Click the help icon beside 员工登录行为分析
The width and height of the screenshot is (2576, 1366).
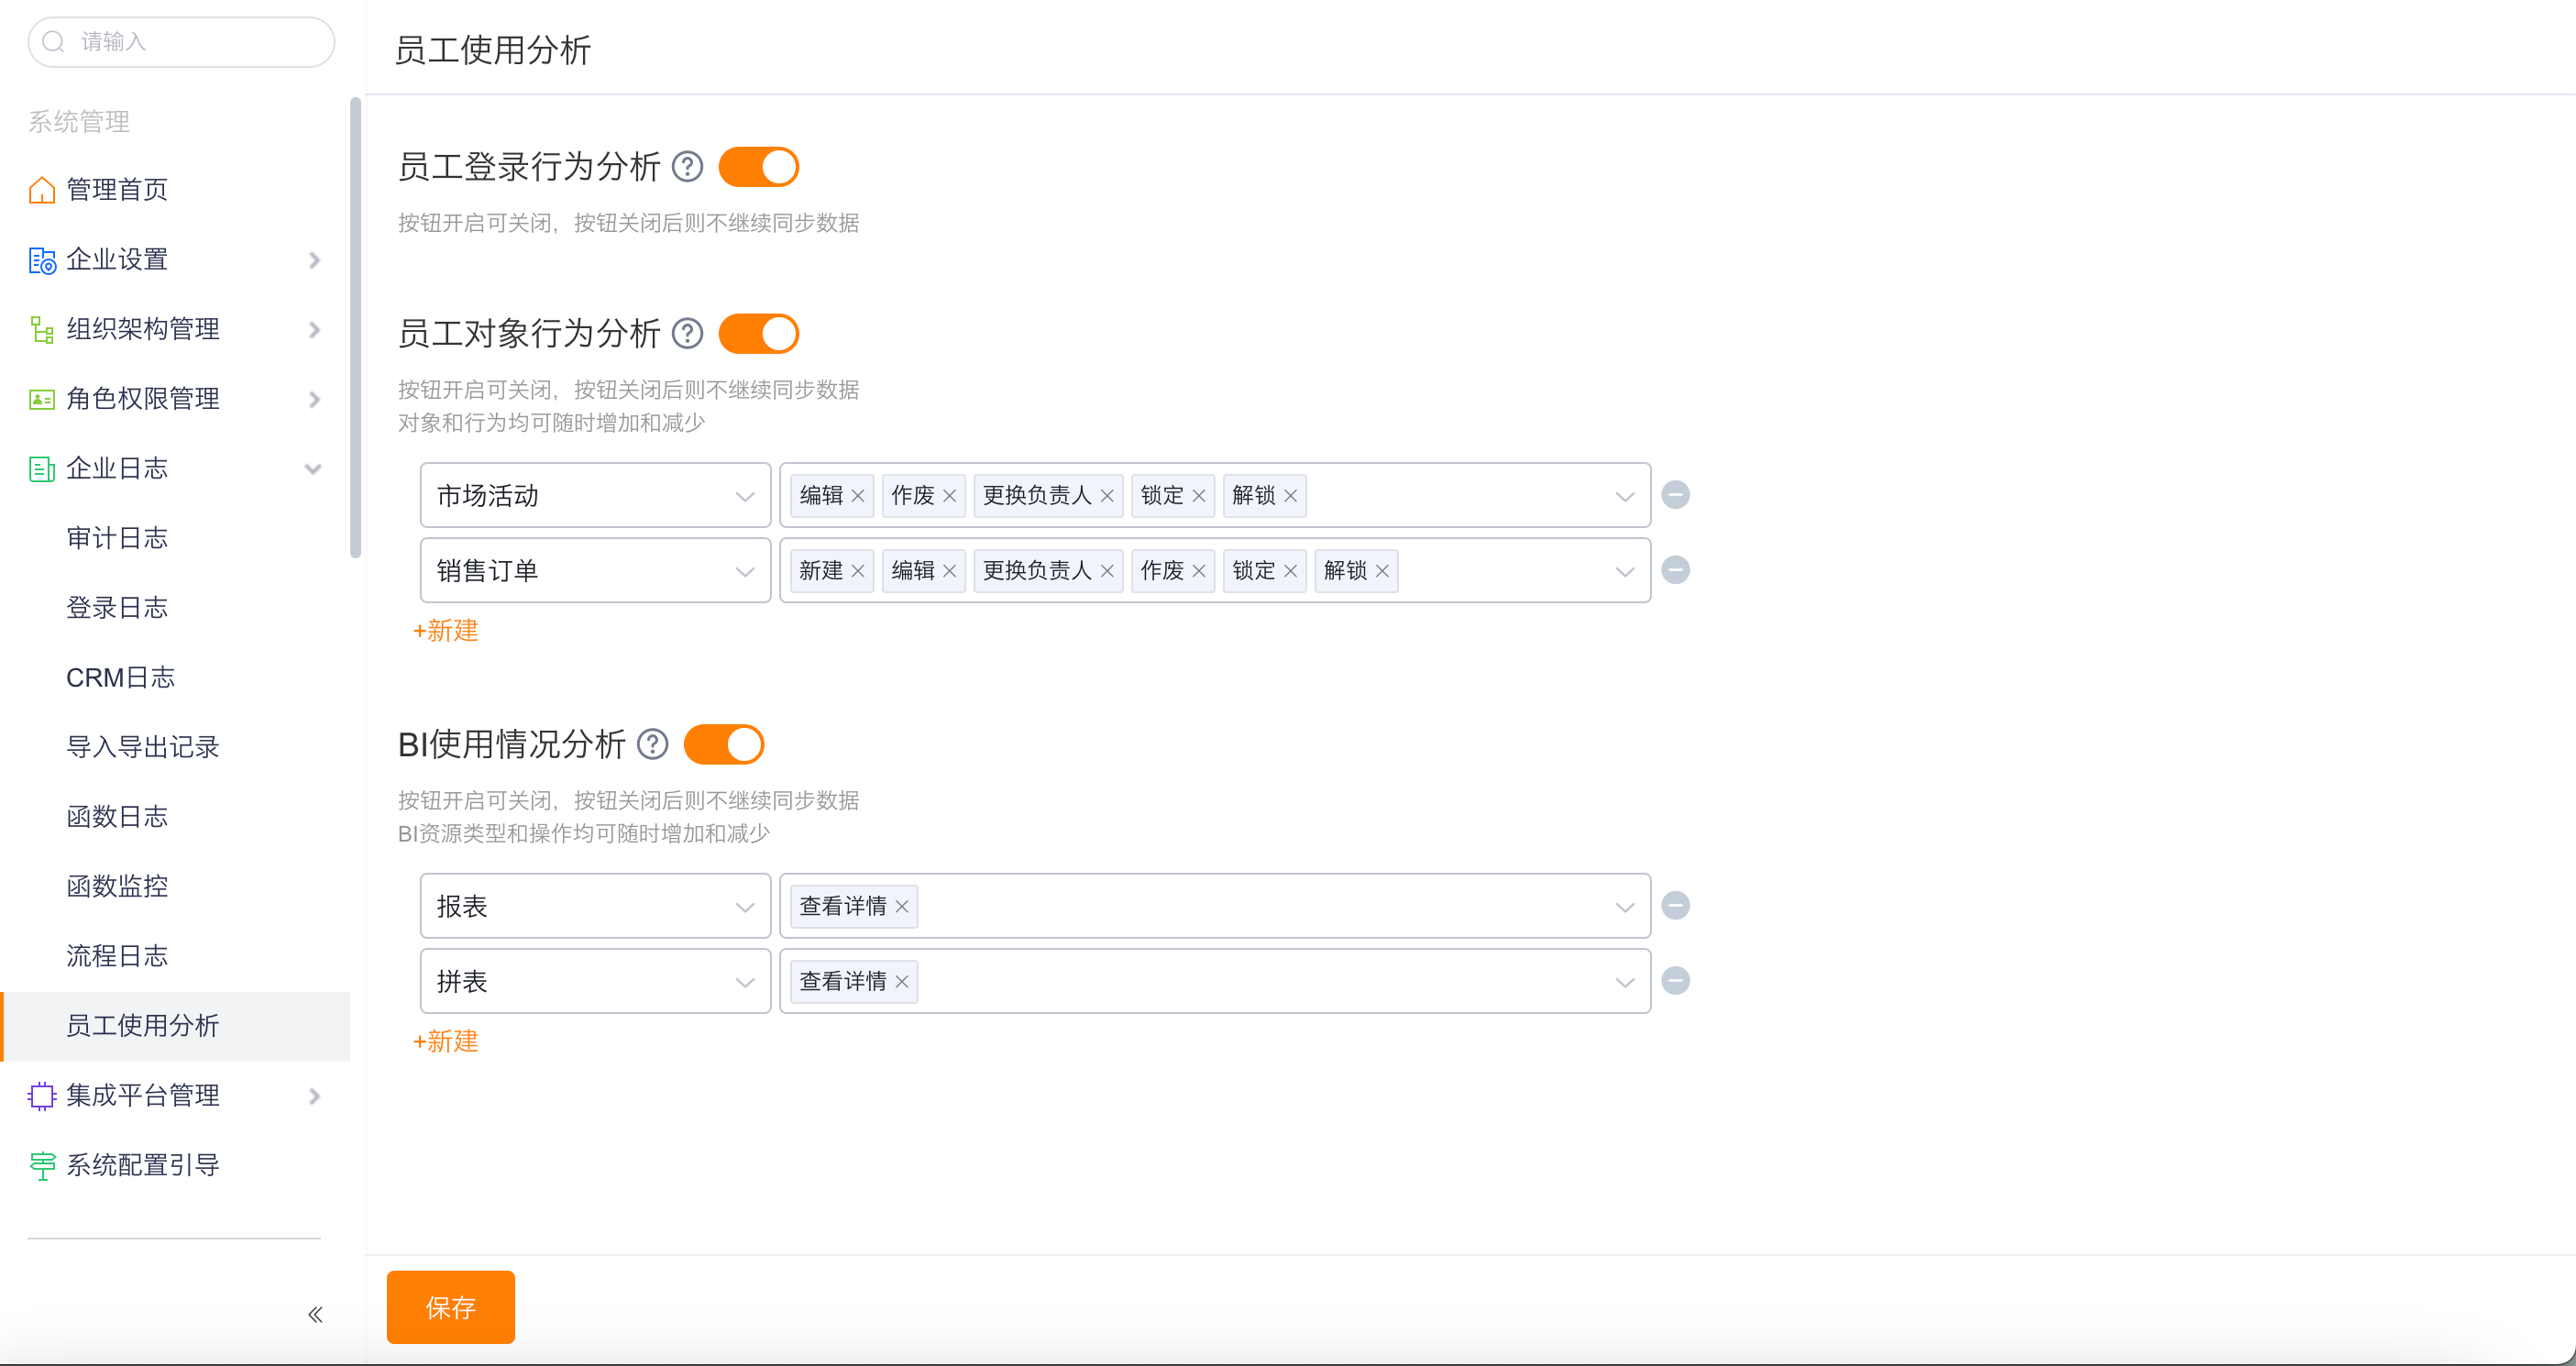[x=687, y=167]
